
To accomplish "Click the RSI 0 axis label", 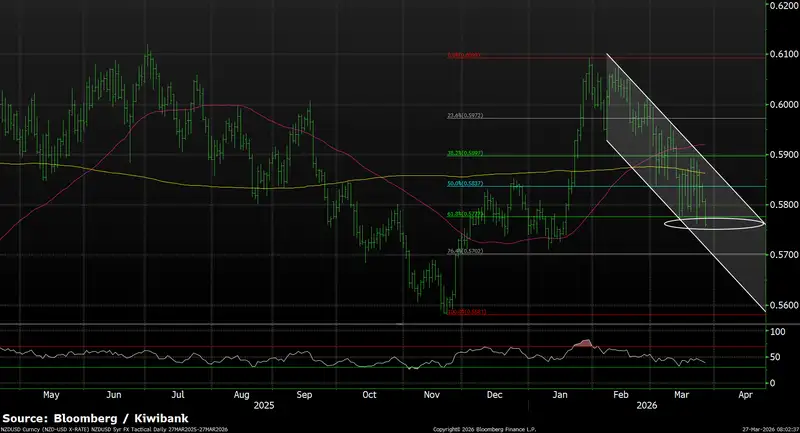I will click(x=773, y=383).
